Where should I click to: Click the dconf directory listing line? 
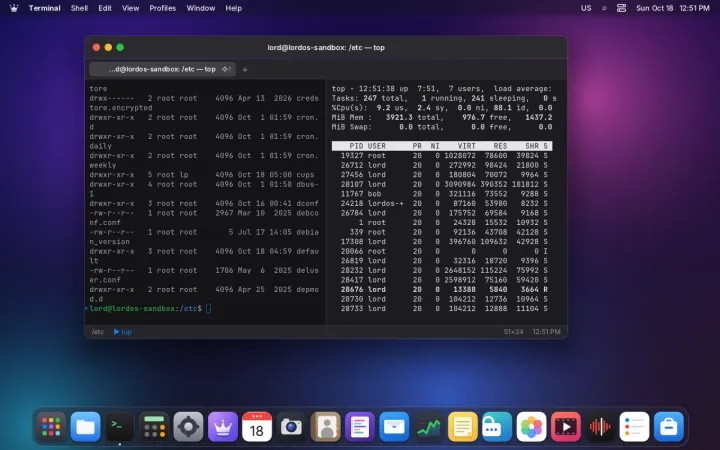[x=204, y=203]
